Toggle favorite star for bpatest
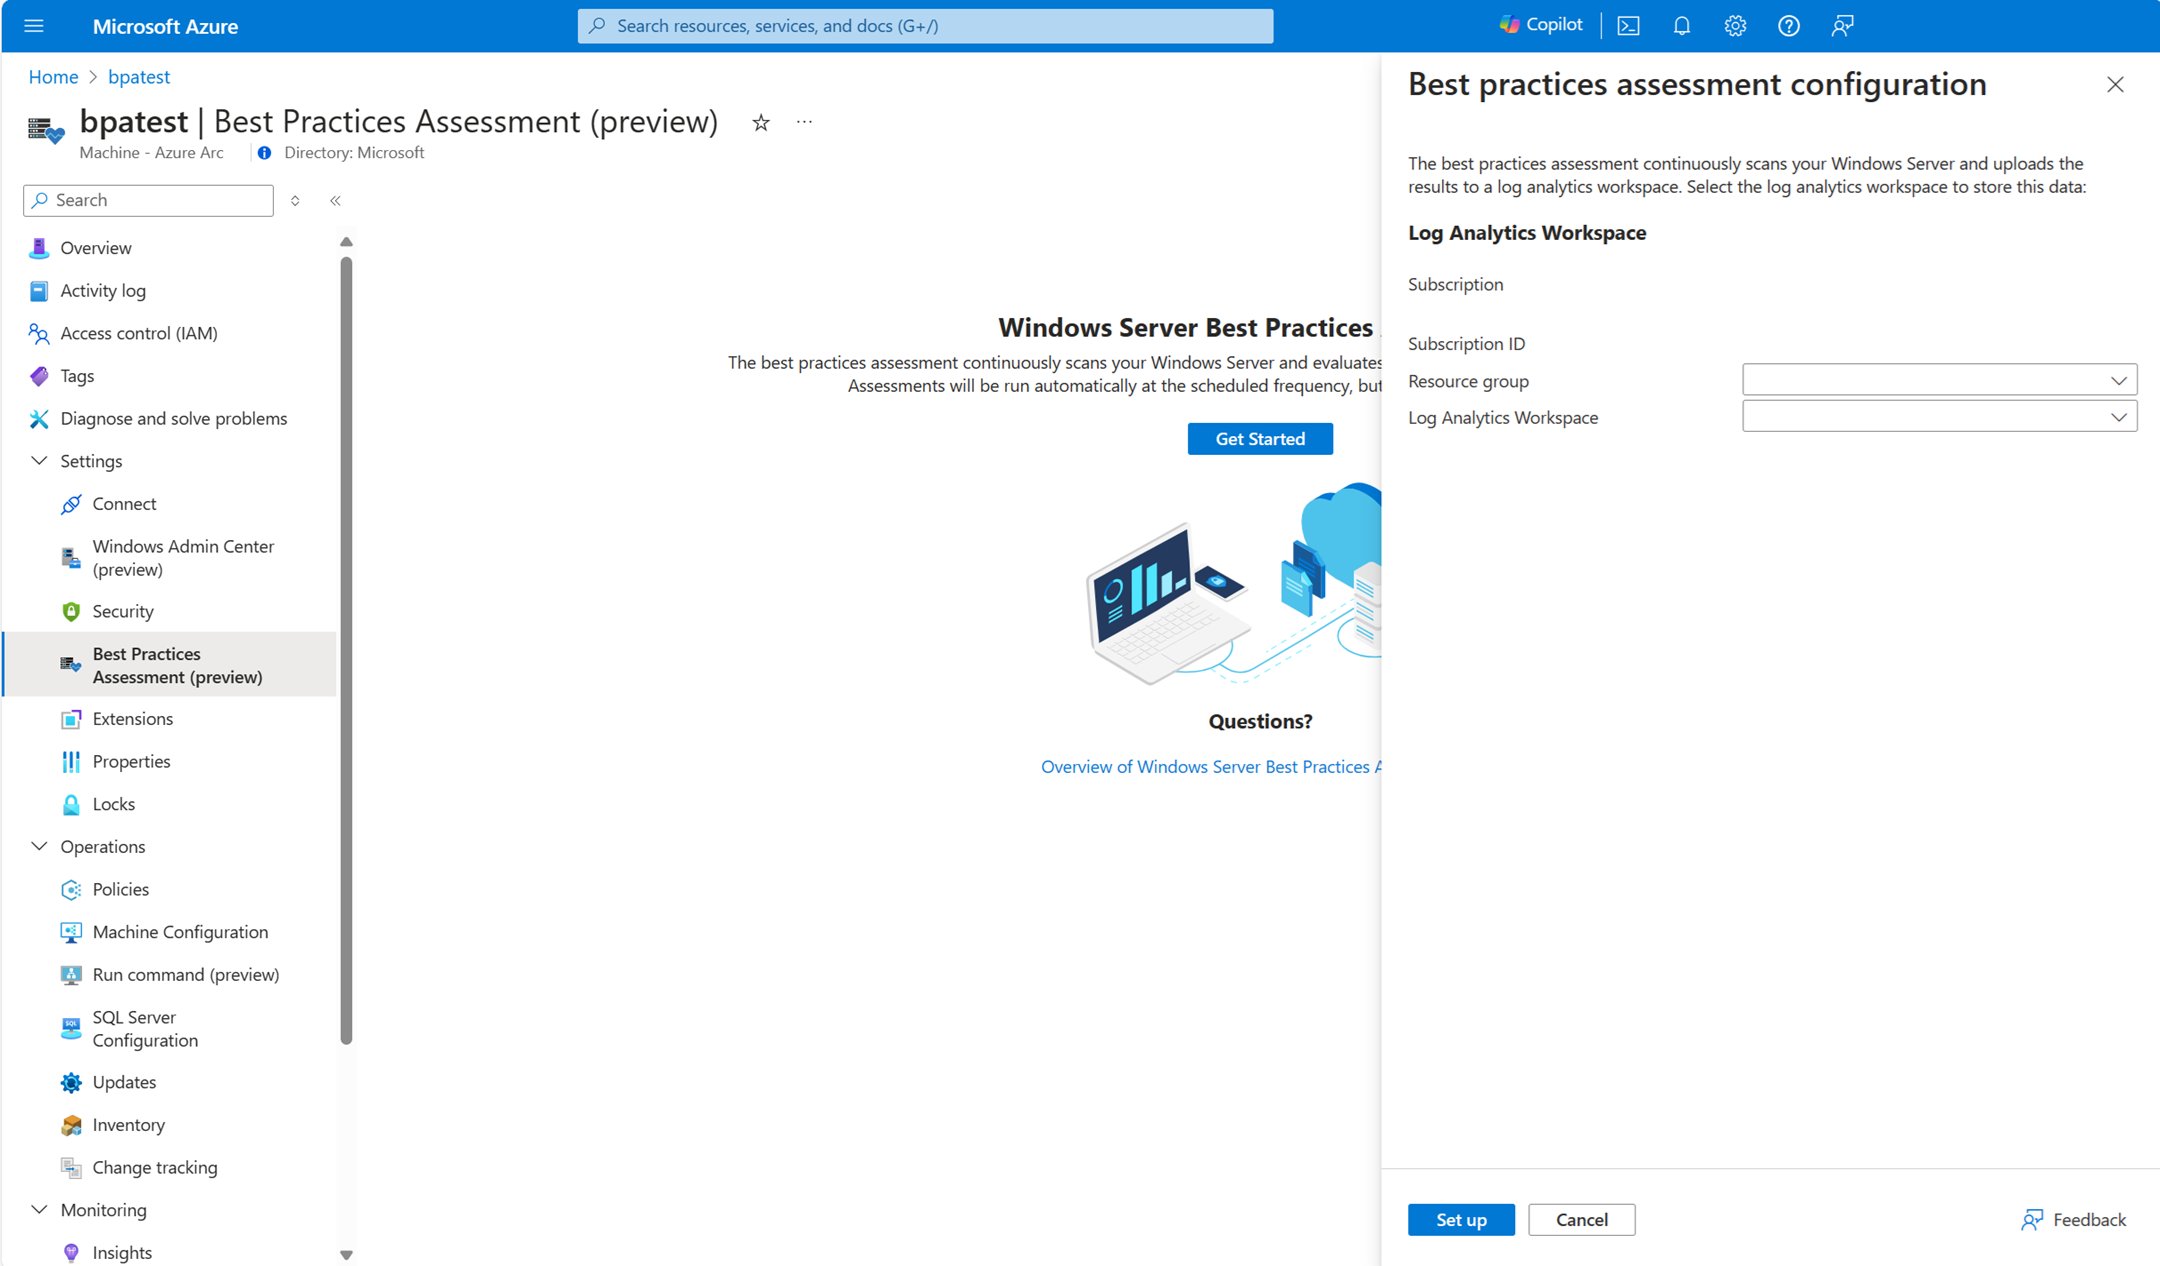 (x=760, y=122)
